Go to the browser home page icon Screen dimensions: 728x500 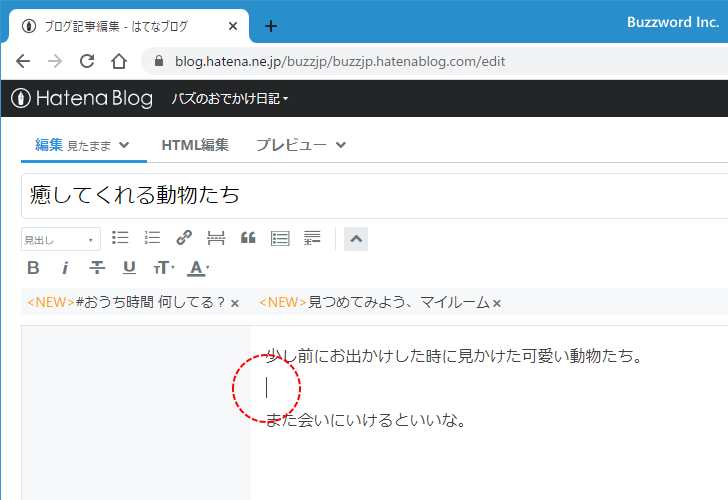point(119,61)
